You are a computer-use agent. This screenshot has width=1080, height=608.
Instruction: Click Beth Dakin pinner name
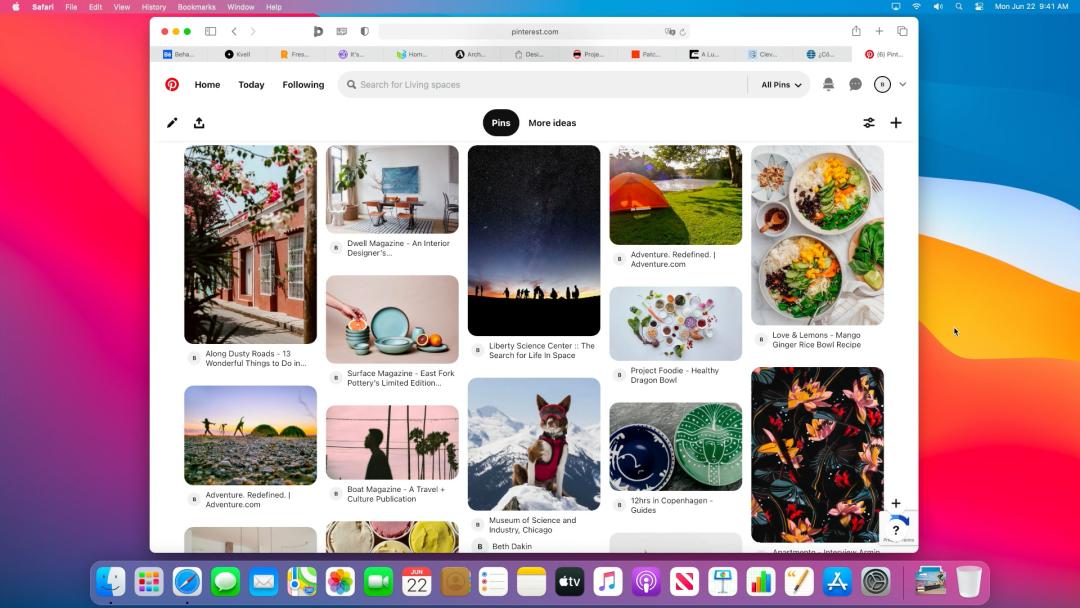click(512, 546)
